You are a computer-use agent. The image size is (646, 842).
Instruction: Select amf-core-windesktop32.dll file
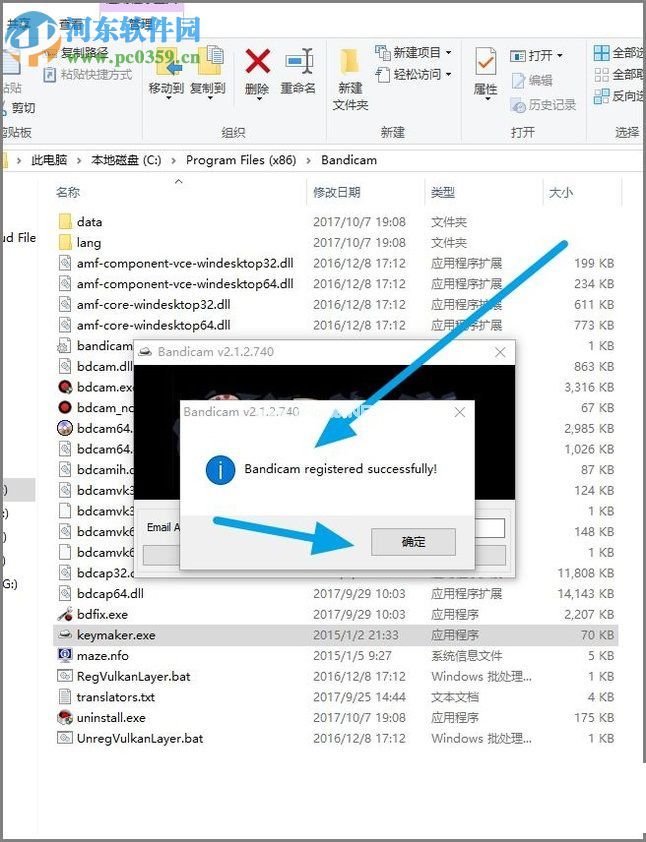pyautogui.click(x=154, y=304)
